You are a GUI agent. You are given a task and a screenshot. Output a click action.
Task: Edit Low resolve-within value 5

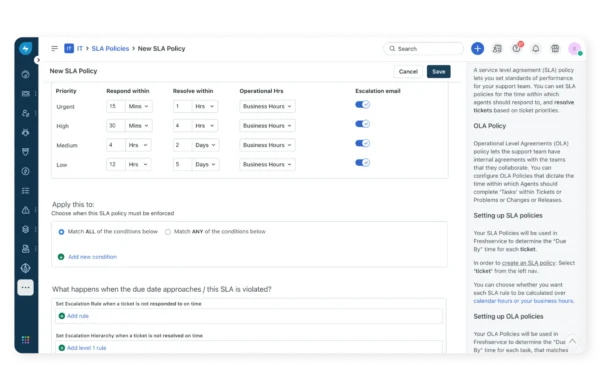point(182,164)
